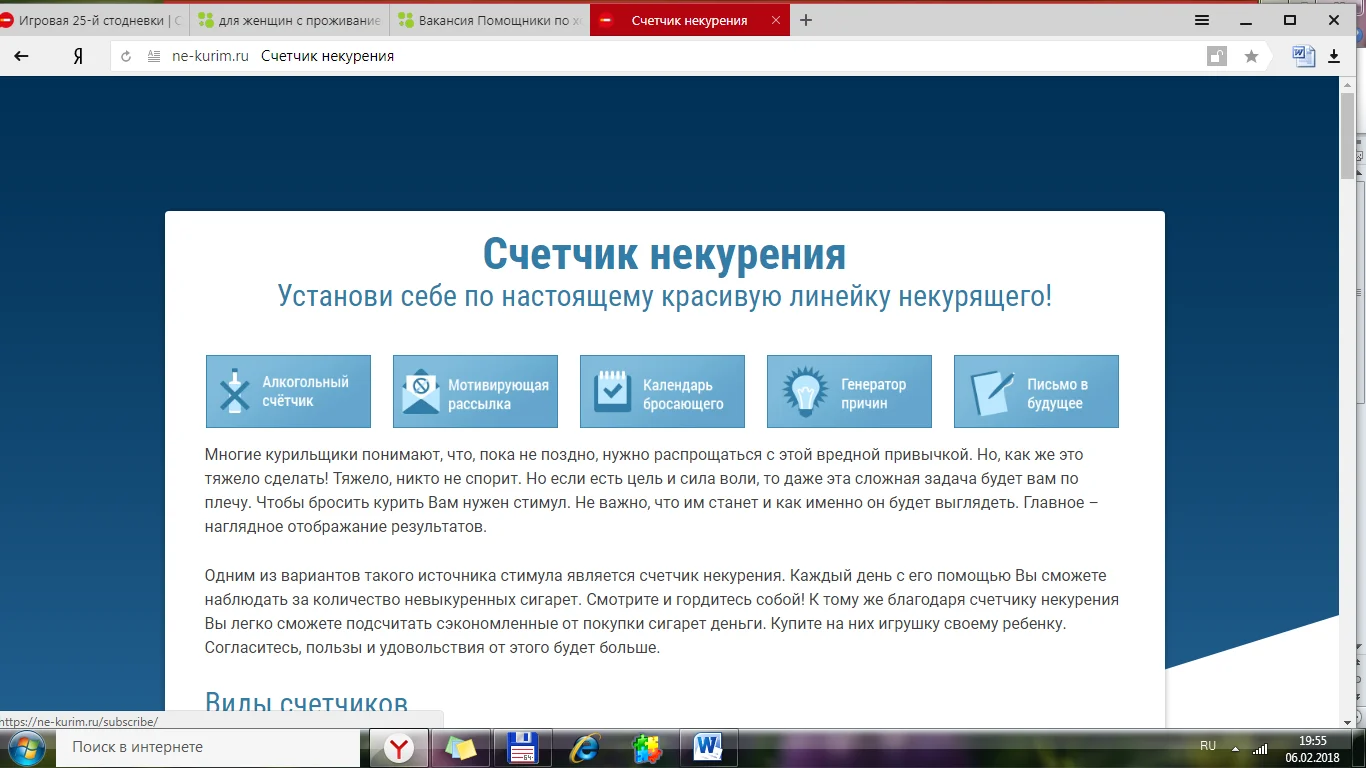
Task: Expand hidden system tray icons arrow
Action: tap(1236, 748)
